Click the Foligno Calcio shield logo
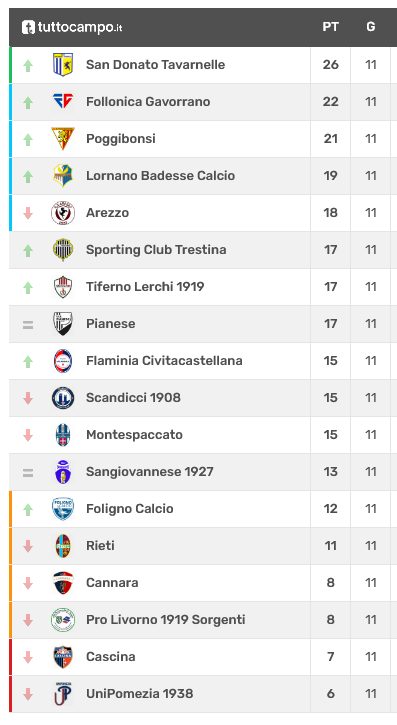397x725 pixels. pos(63,509)
